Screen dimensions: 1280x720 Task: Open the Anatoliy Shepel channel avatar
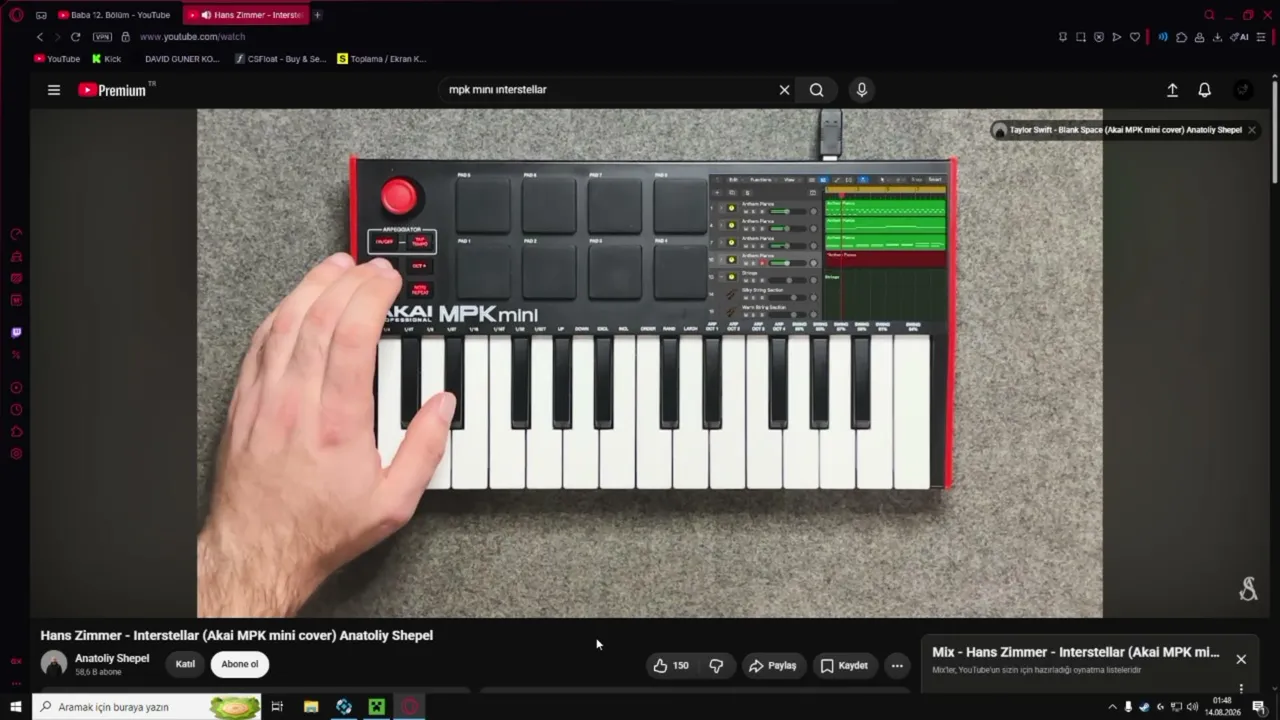[x=54, y=663]
